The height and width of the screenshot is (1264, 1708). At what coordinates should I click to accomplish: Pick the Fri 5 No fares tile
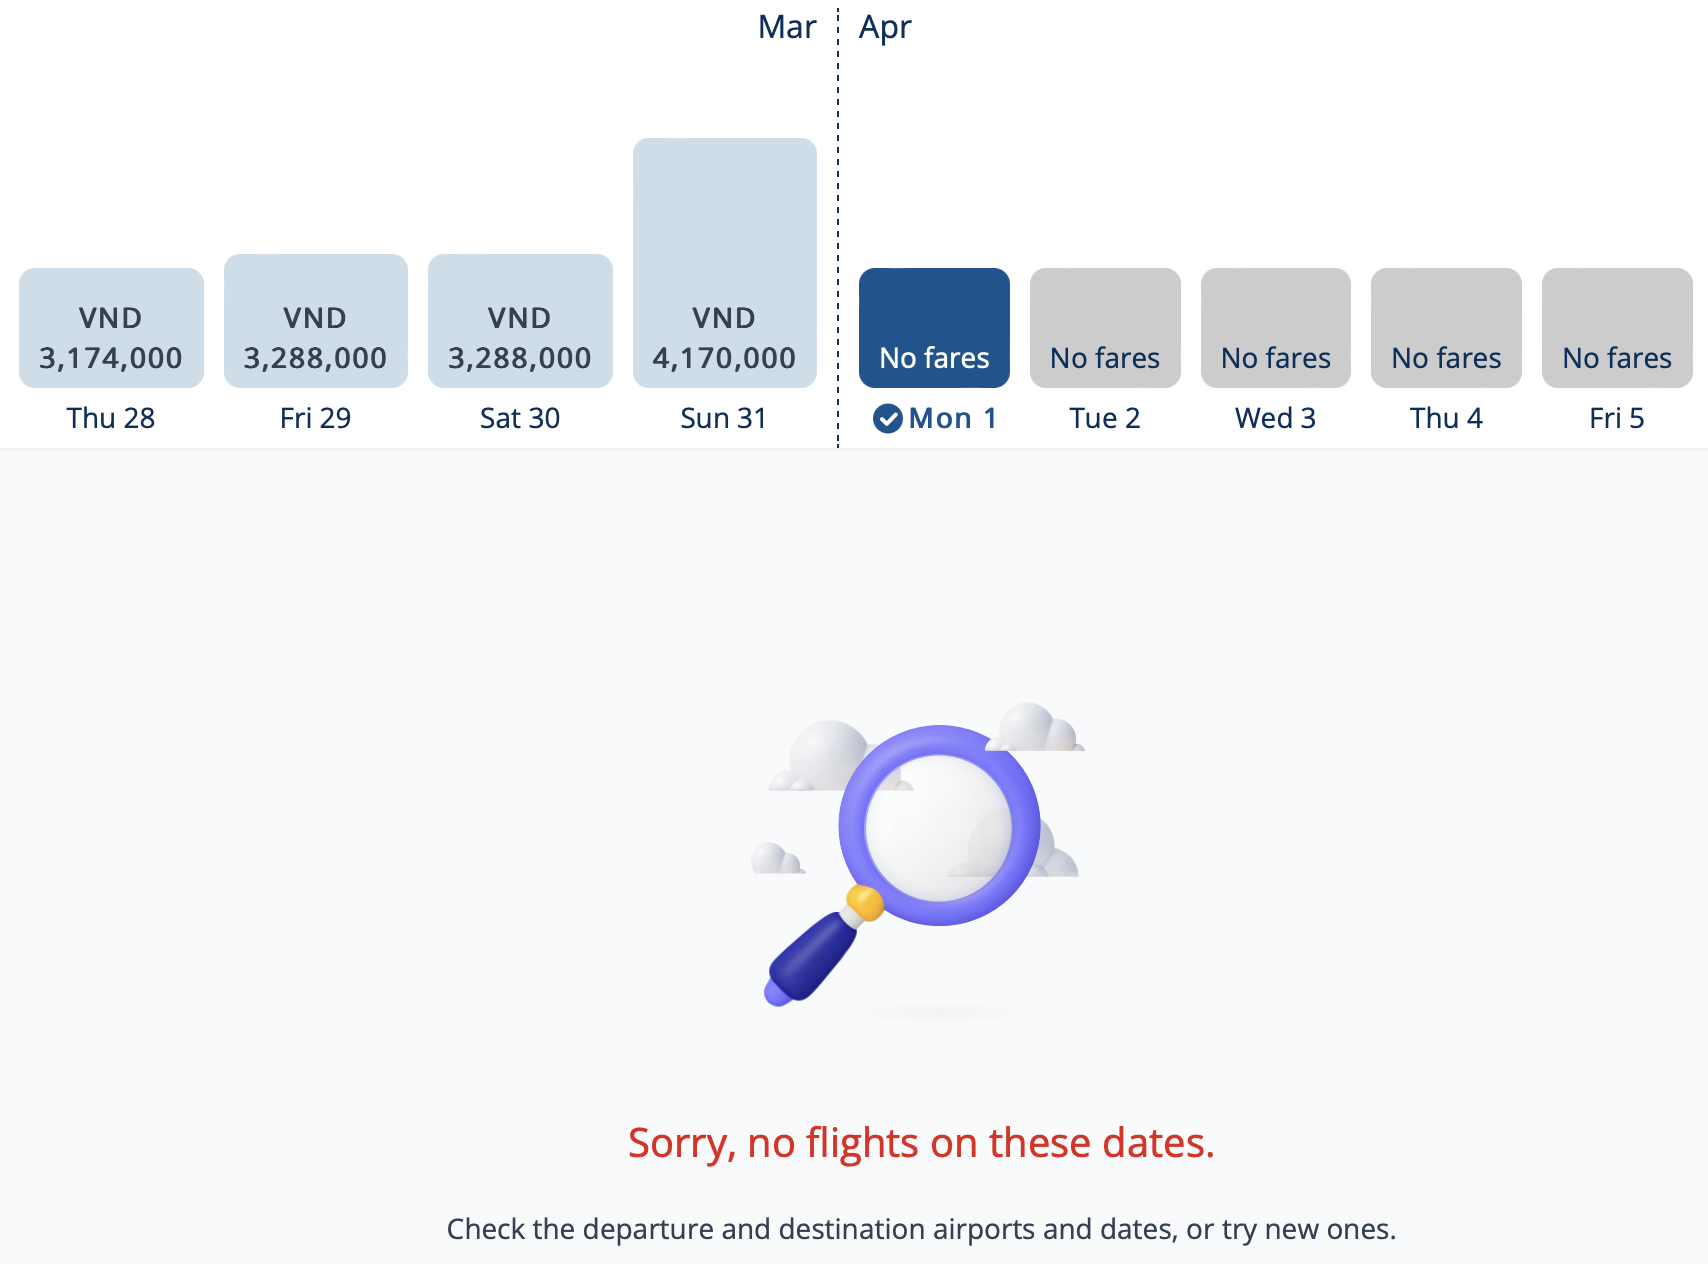click(1617, 328)
